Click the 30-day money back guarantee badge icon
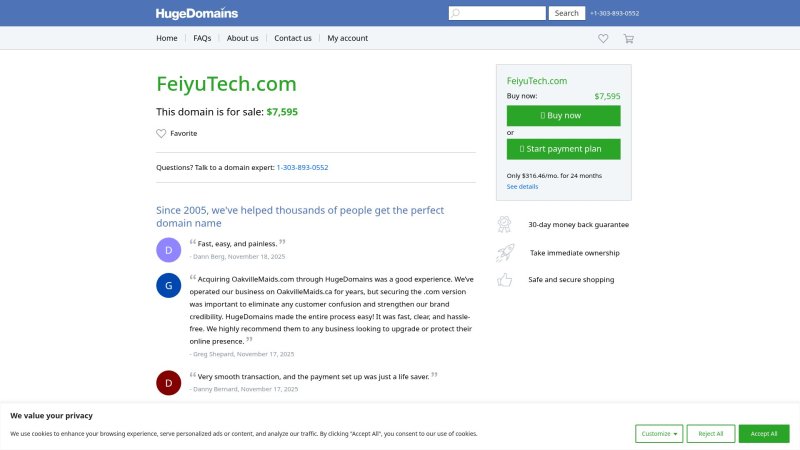The height and width of the screenshot is (450, 800). click(505, 224)
